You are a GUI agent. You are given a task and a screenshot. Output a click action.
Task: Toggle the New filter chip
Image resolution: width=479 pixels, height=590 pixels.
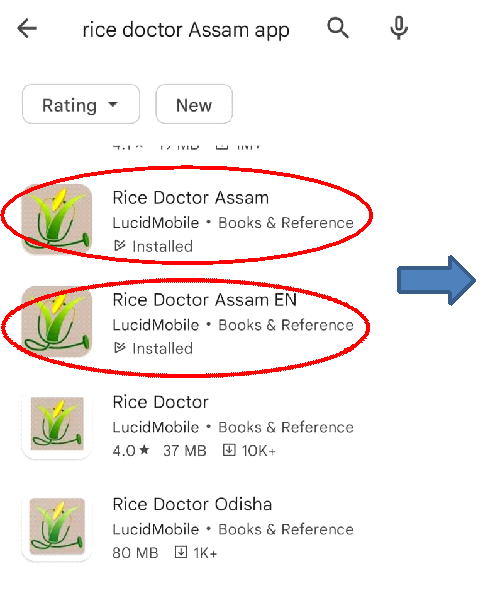click(x=194, y=104)
